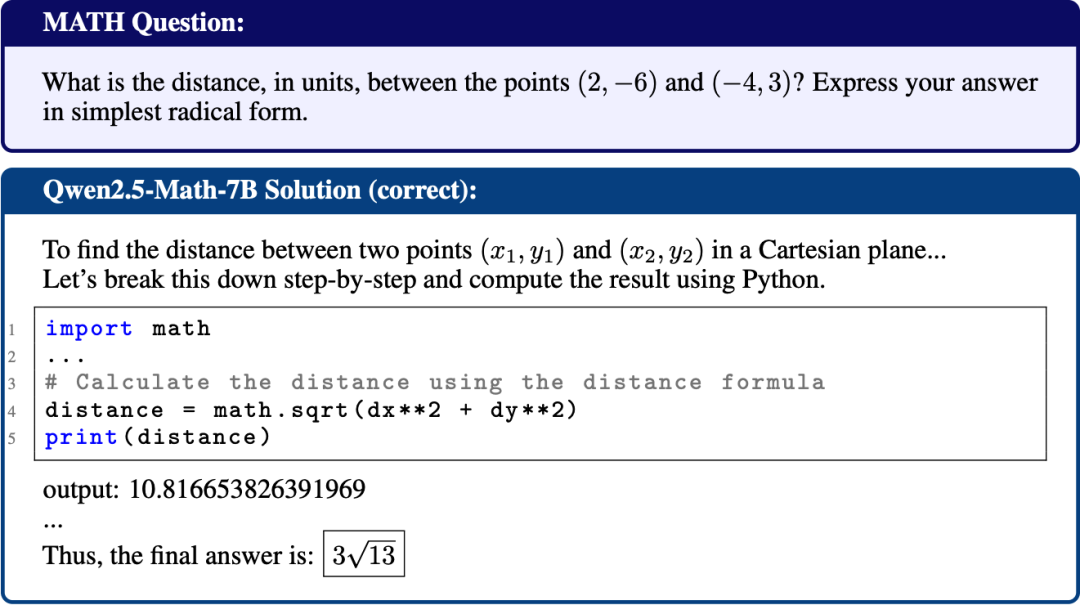Click the math.sqrt expression in code

395,410
